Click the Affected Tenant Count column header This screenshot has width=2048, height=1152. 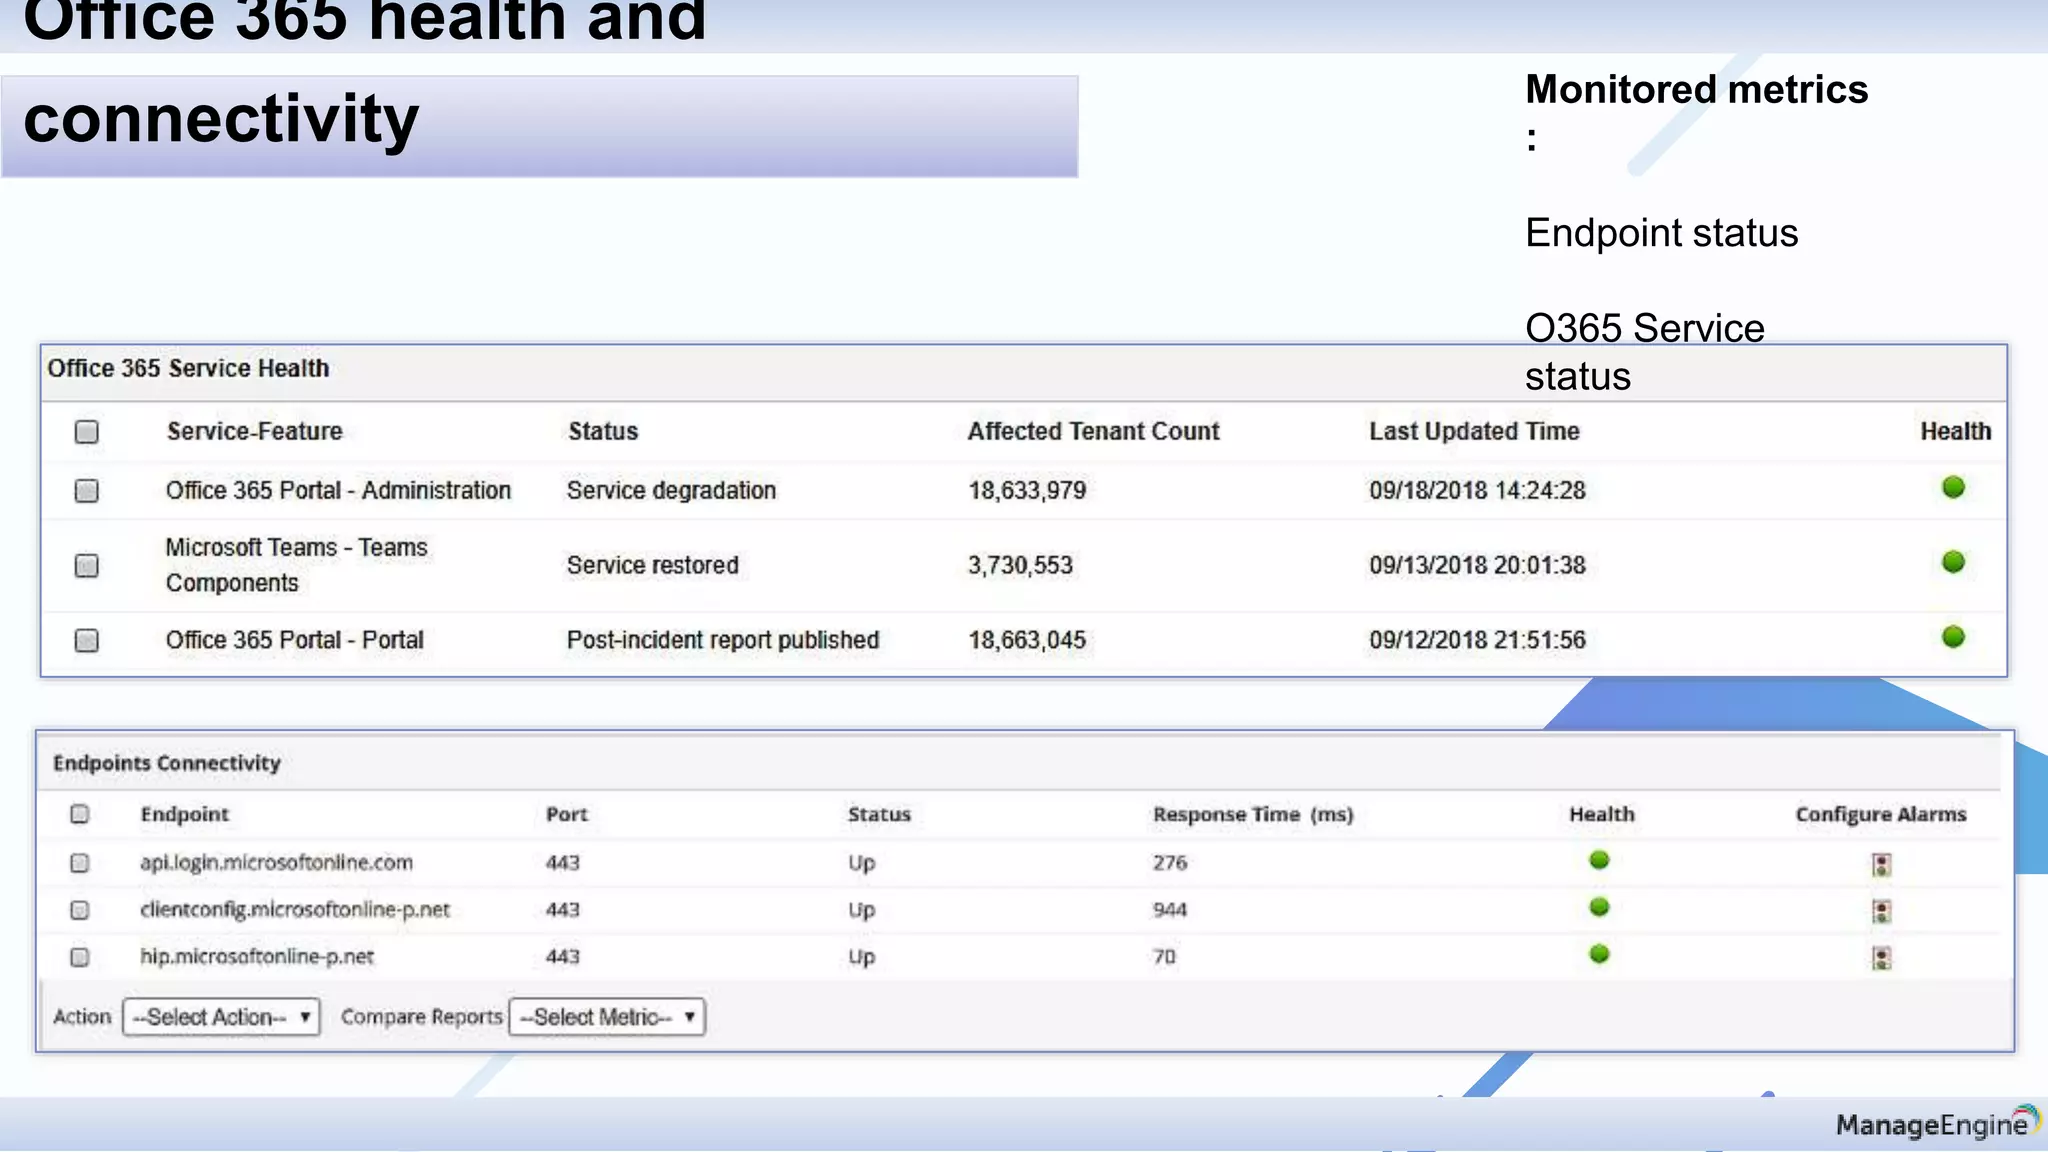click(x=1093, y=431)
